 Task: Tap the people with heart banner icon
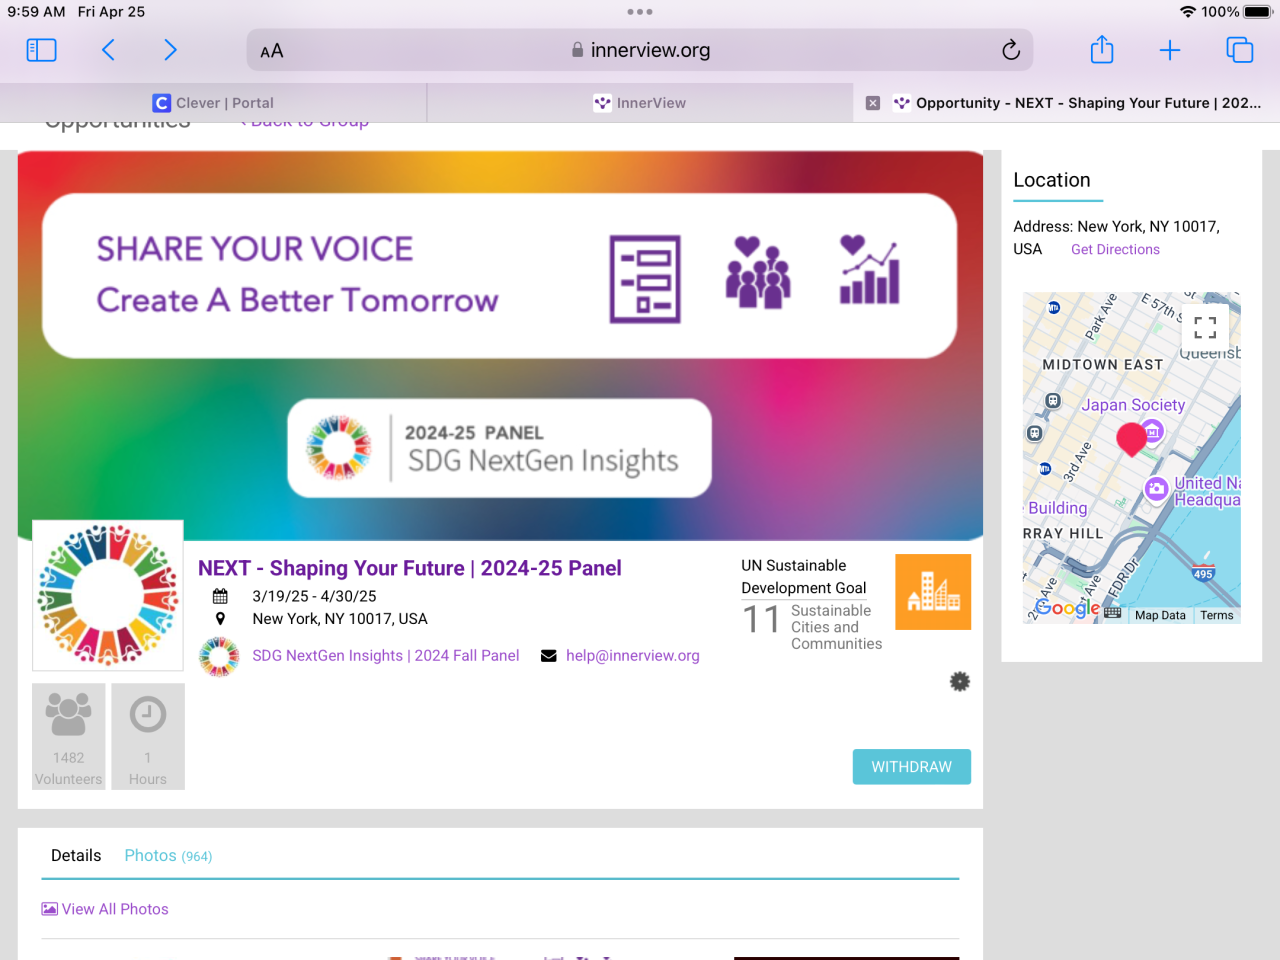(758, 272)
